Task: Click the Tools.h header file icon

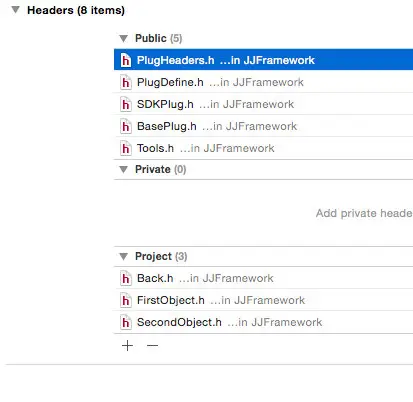Action: pyautogui.click(x=126, y=148)
